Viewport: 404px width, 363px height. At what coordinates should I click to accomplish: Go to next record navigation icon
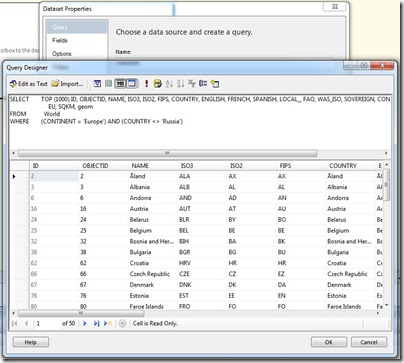pos(85,323)
